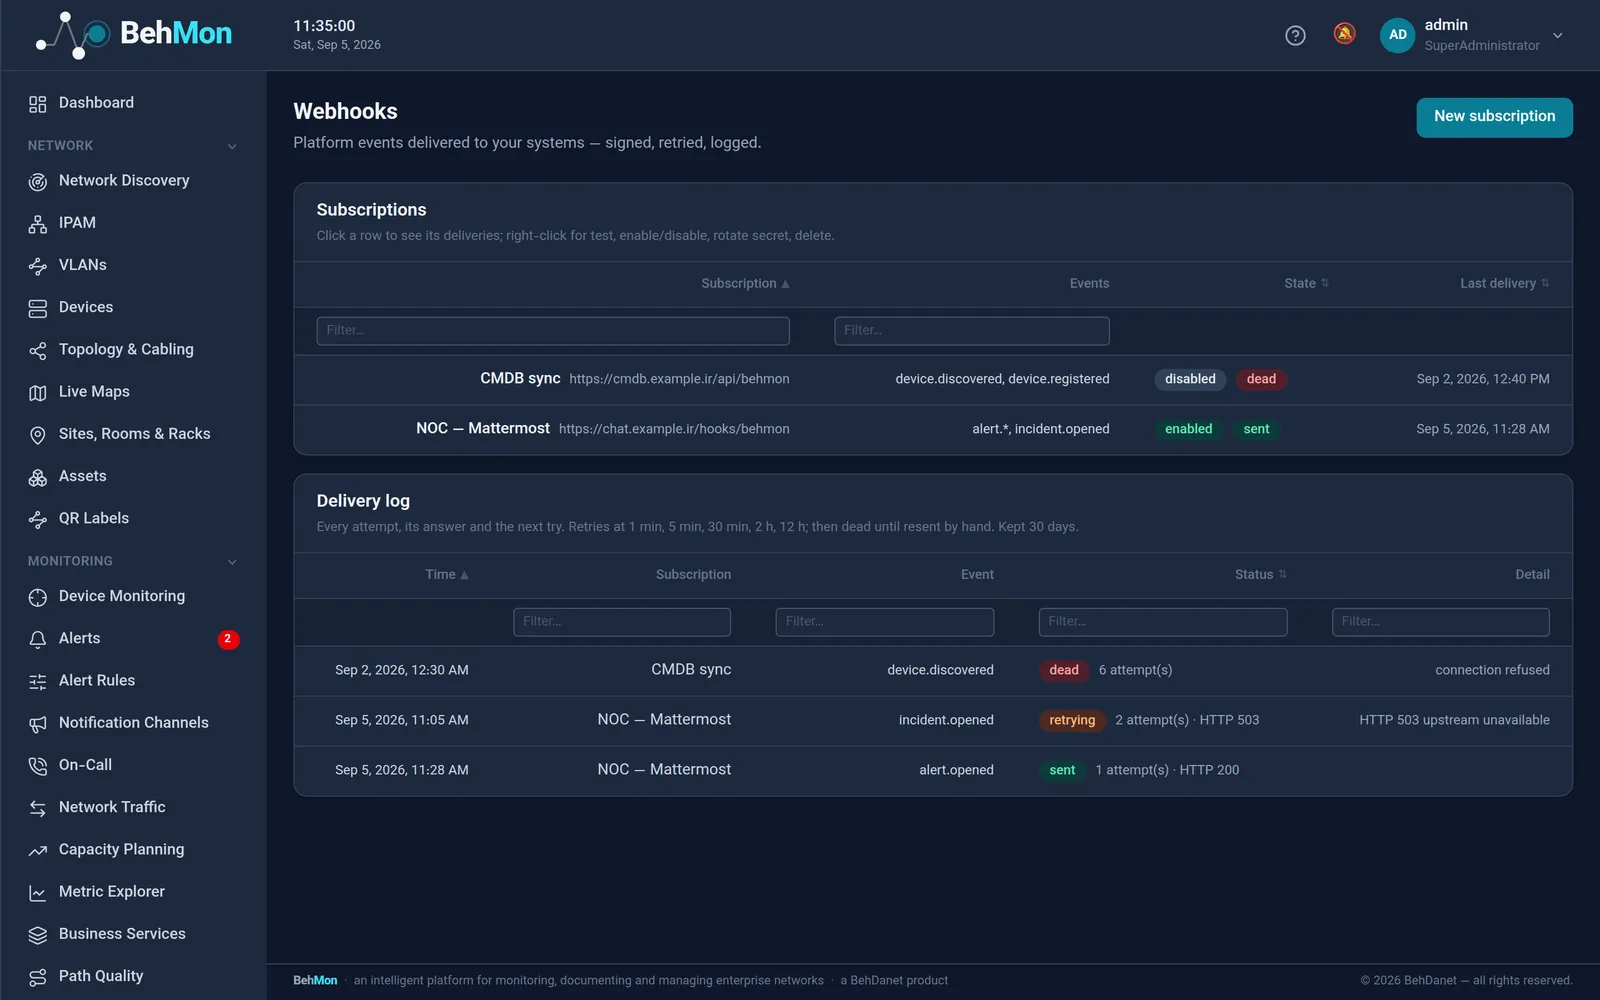Click the delivery log Detail filter field

1441,622
